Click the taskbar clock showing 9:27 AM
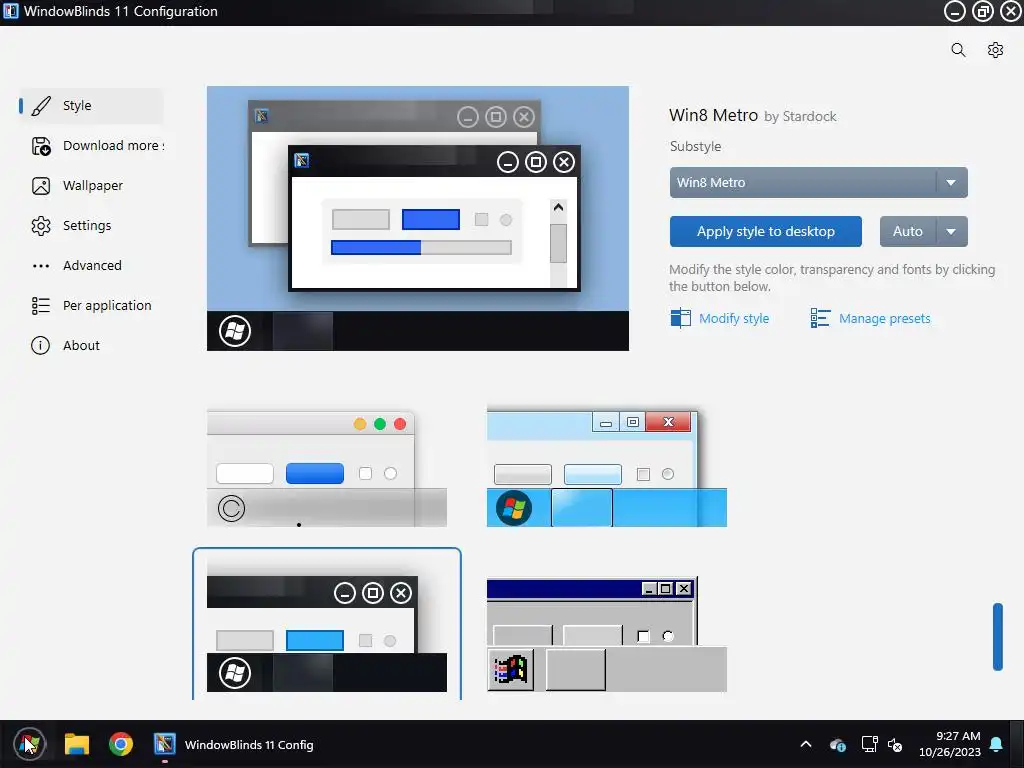Image resolution: width=1024 pixels, height=768 pixels. (x=950, y=744)
